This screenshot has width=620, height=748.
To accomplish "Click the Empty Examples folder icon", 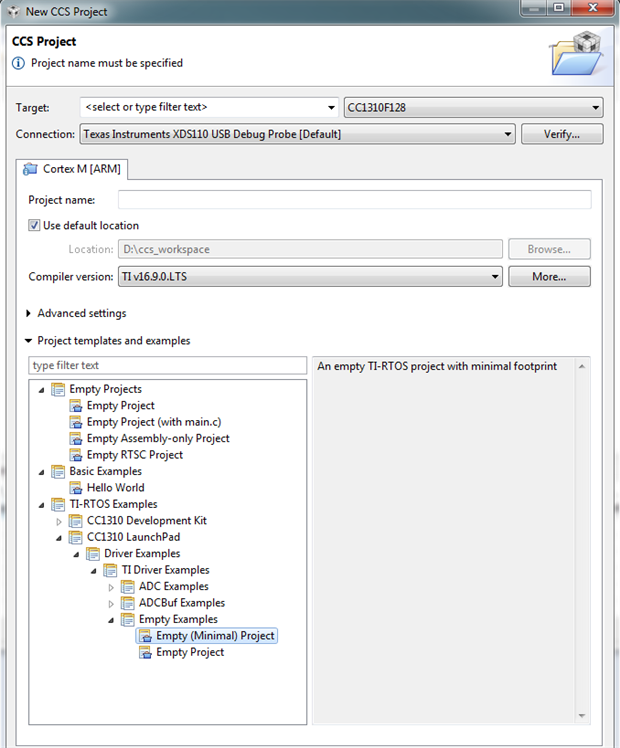I will [x=127, y=620].
